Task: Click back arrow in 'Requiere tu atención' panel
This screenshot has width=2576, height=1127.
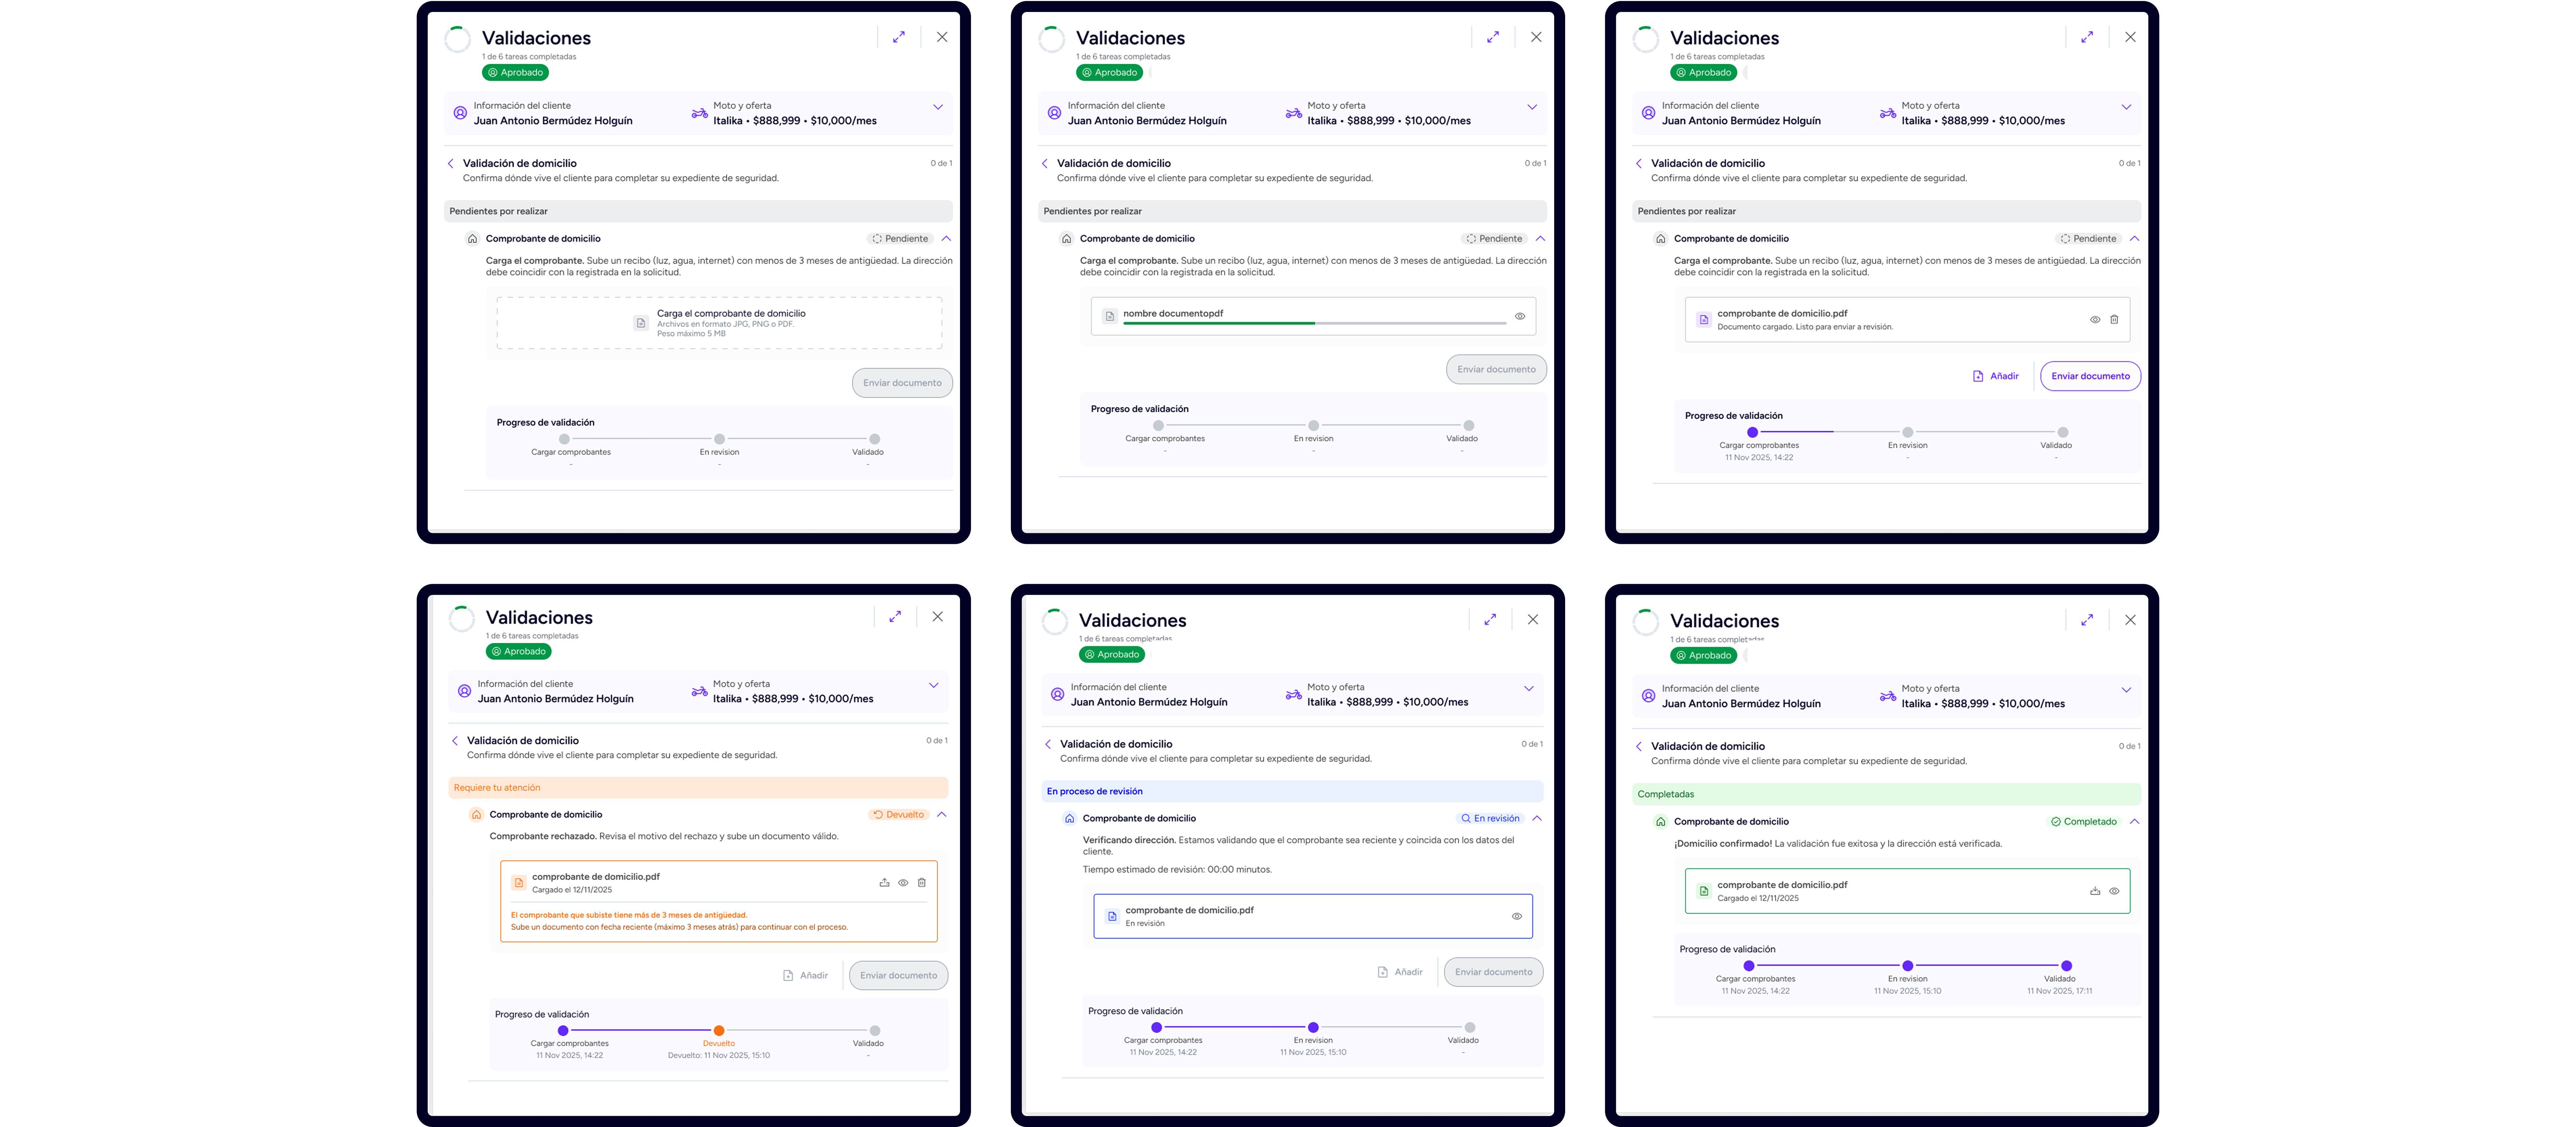Action: [x=455, y=741]
